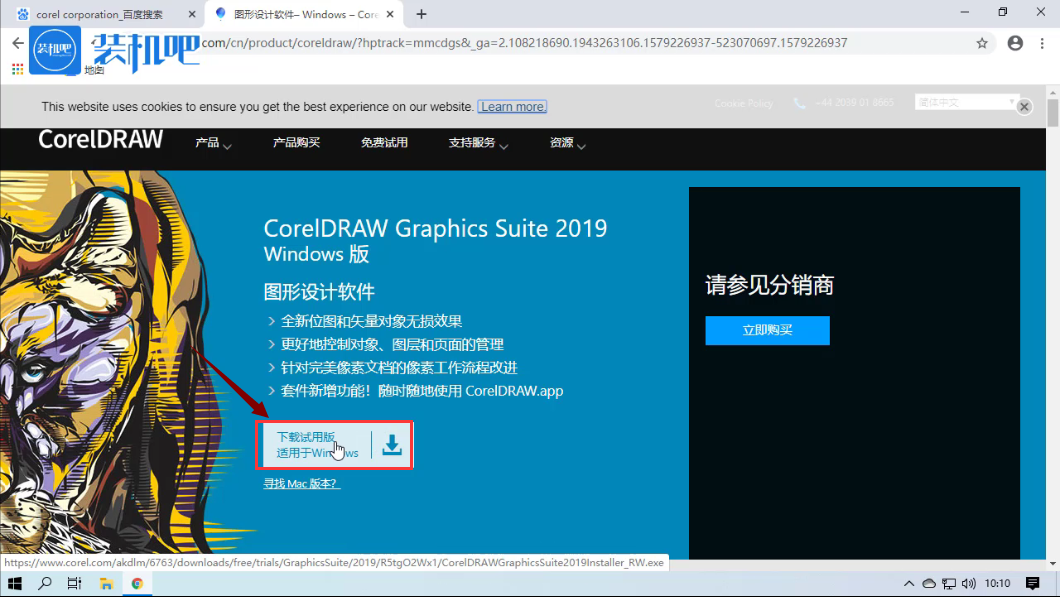Click the 立即购买 purchase button

[x=767, y=330]
